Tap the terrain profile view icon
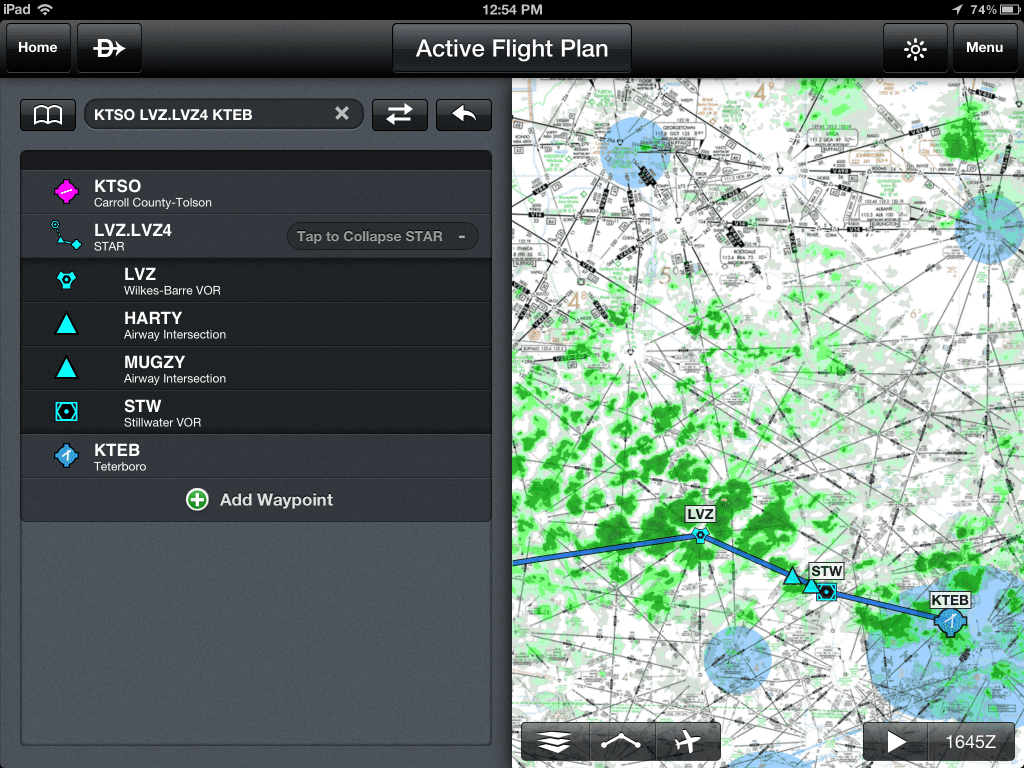This screenshot has width=1024, height=768. tap(621, 741)
